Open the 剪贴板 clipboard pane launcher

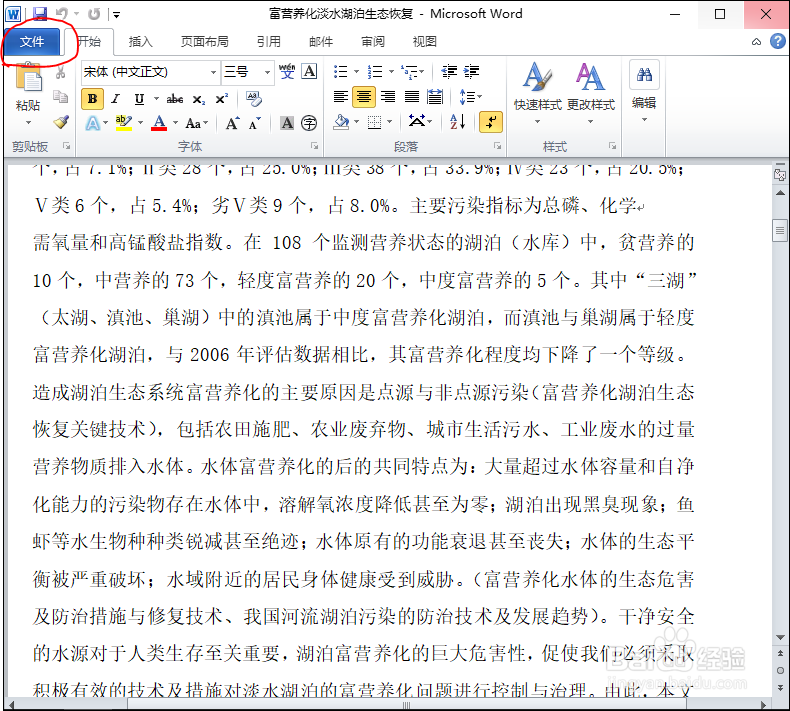pos(67,146)
